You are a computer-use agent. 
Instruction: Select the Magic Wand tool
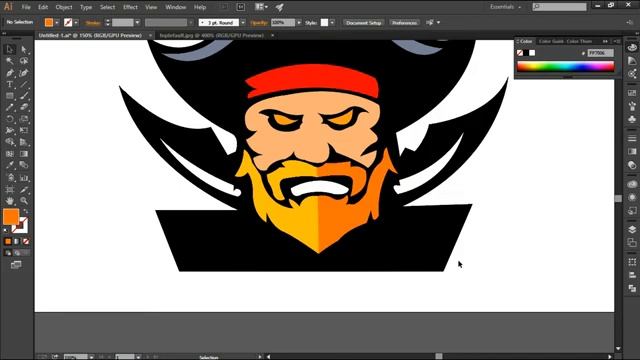(x=10, y=61)
